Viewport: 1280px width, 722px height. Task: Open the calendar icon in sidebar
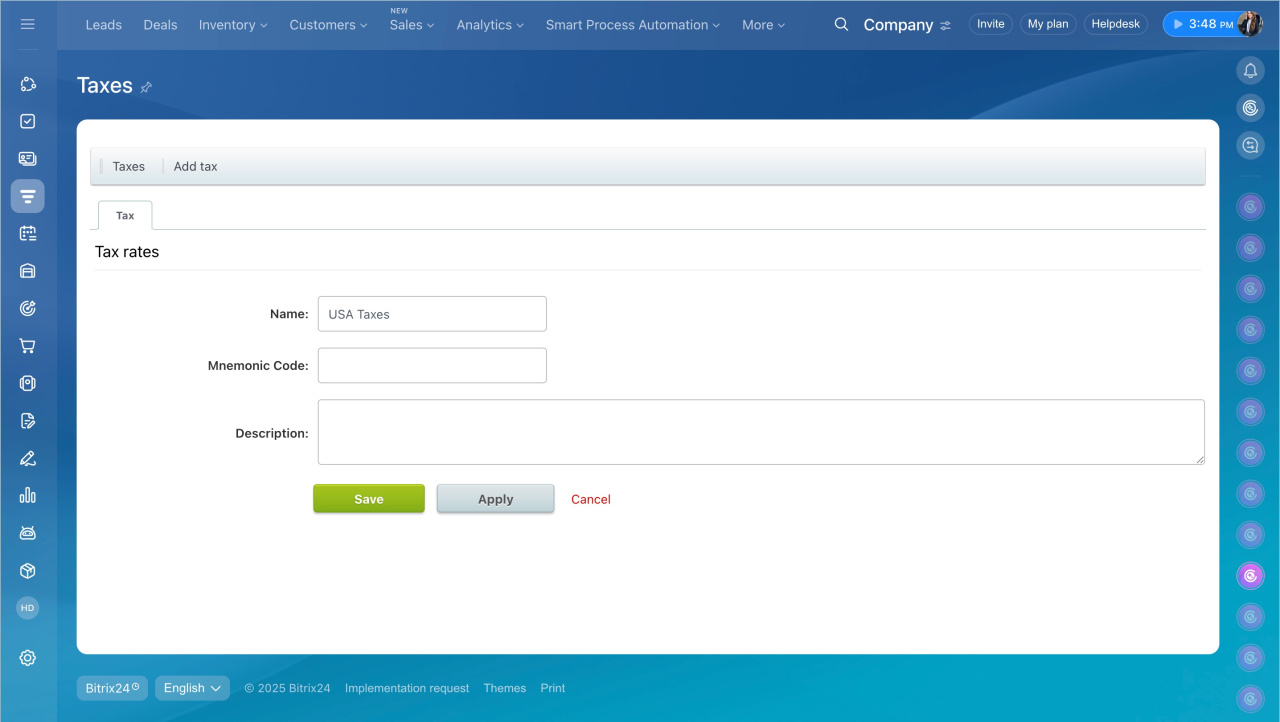[27, 233]
